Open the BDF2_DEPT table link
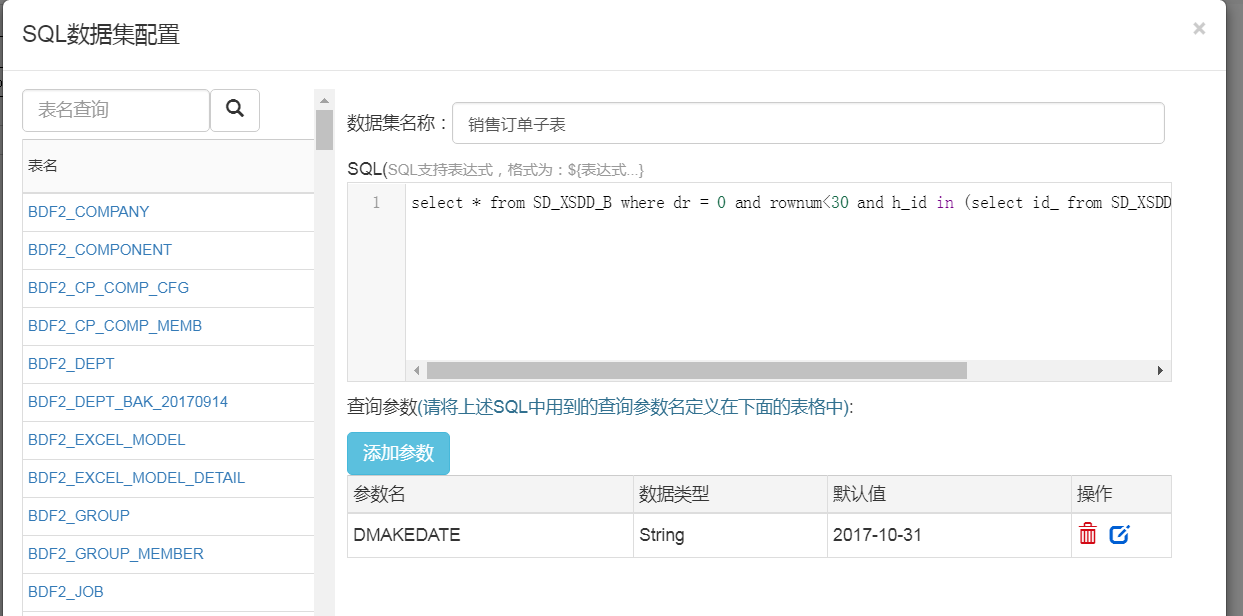1243x616 pixels. click(x=70, y=364)
